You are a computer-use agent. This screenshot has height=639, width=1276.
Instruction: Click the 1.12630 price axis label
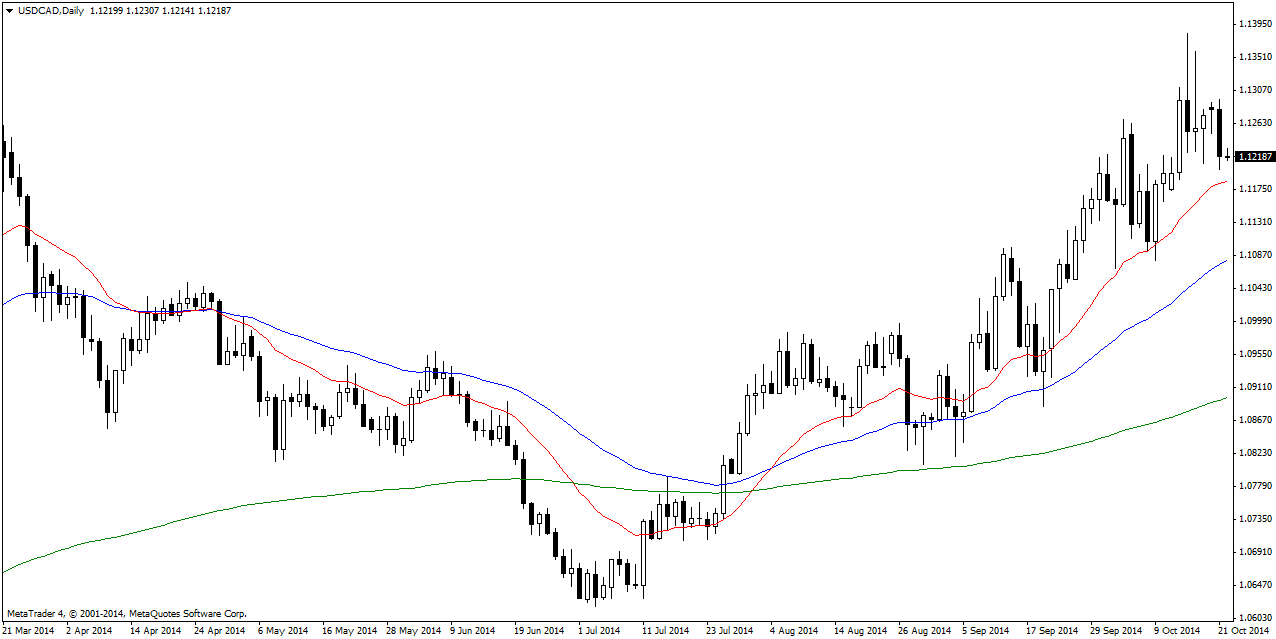point(1254,123)
